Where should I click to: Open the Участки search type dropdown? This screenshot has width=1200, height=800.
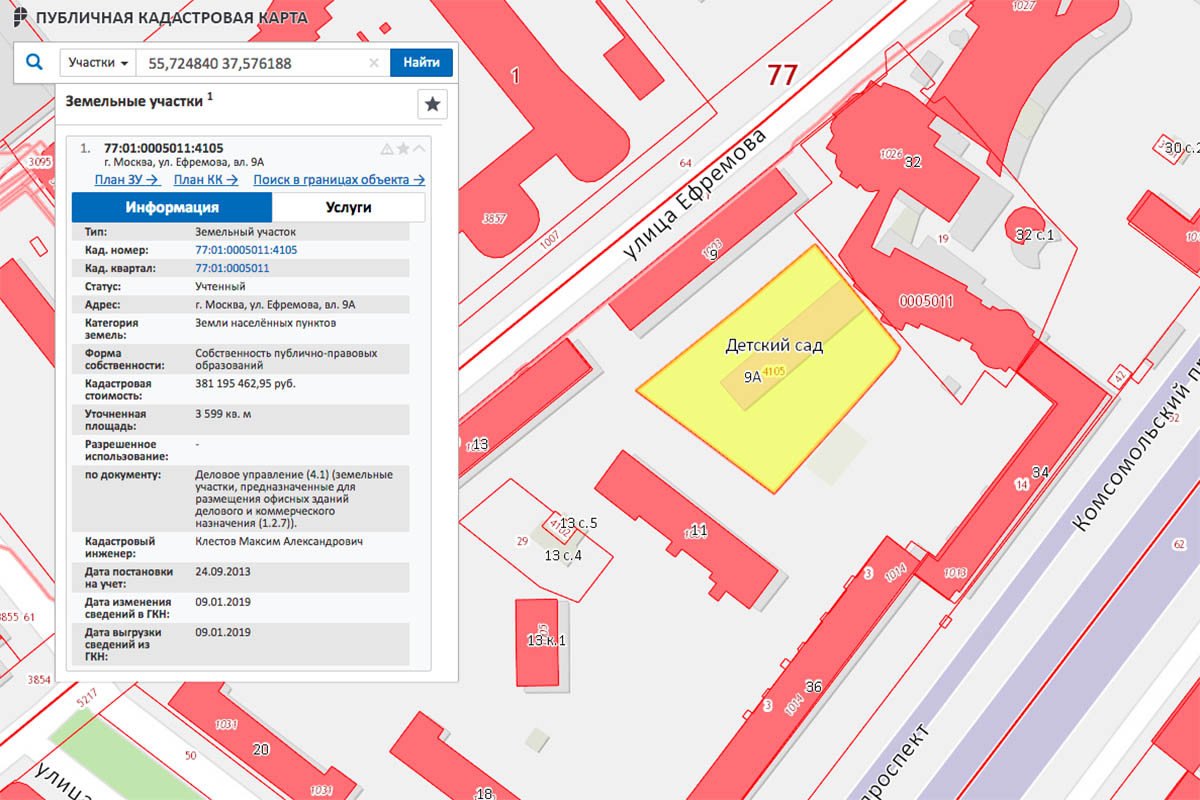97,63
